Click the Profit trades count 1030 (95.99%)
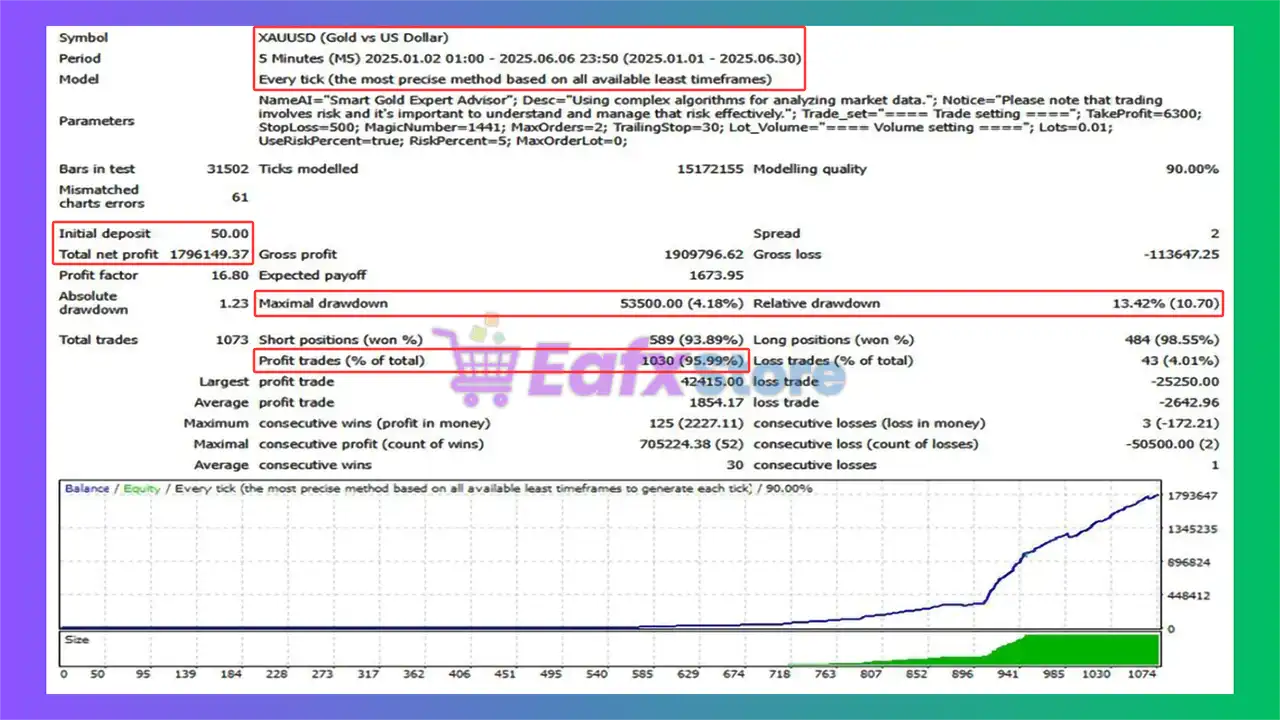Screen dimensions: 1280x720 692,361
